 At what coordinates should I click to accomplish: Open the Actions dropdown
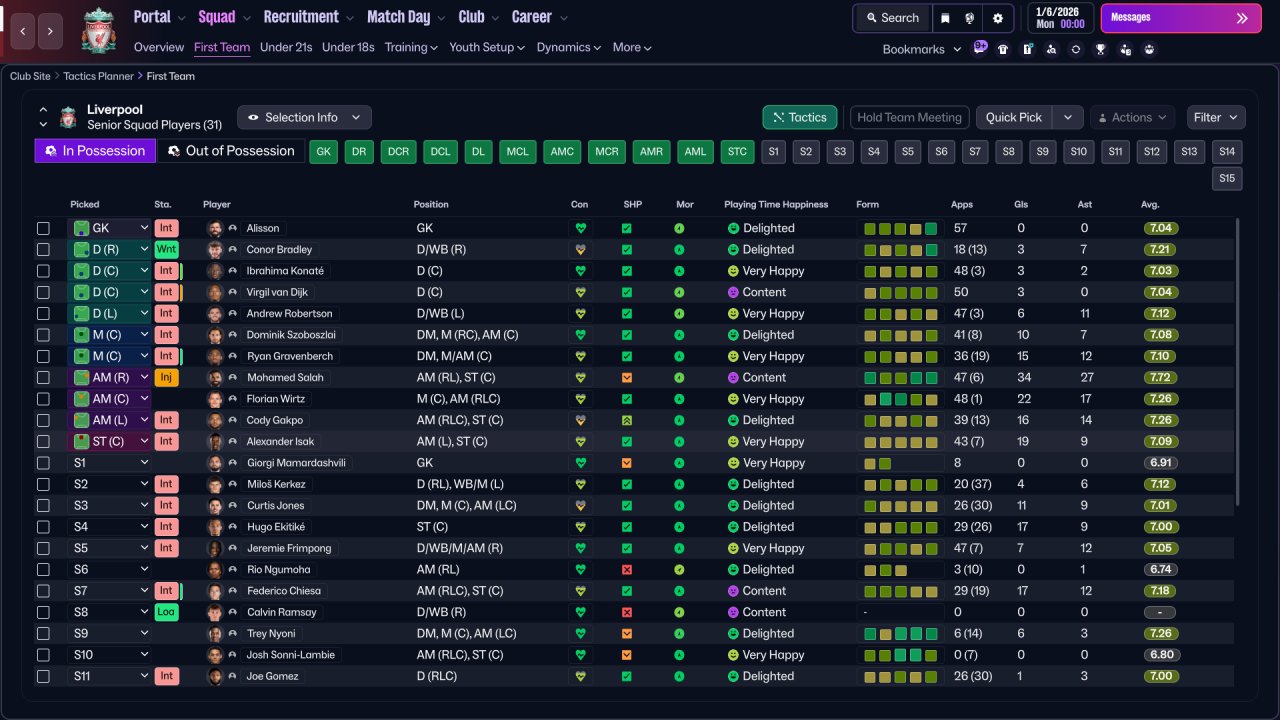click(x=1132, y=117)
